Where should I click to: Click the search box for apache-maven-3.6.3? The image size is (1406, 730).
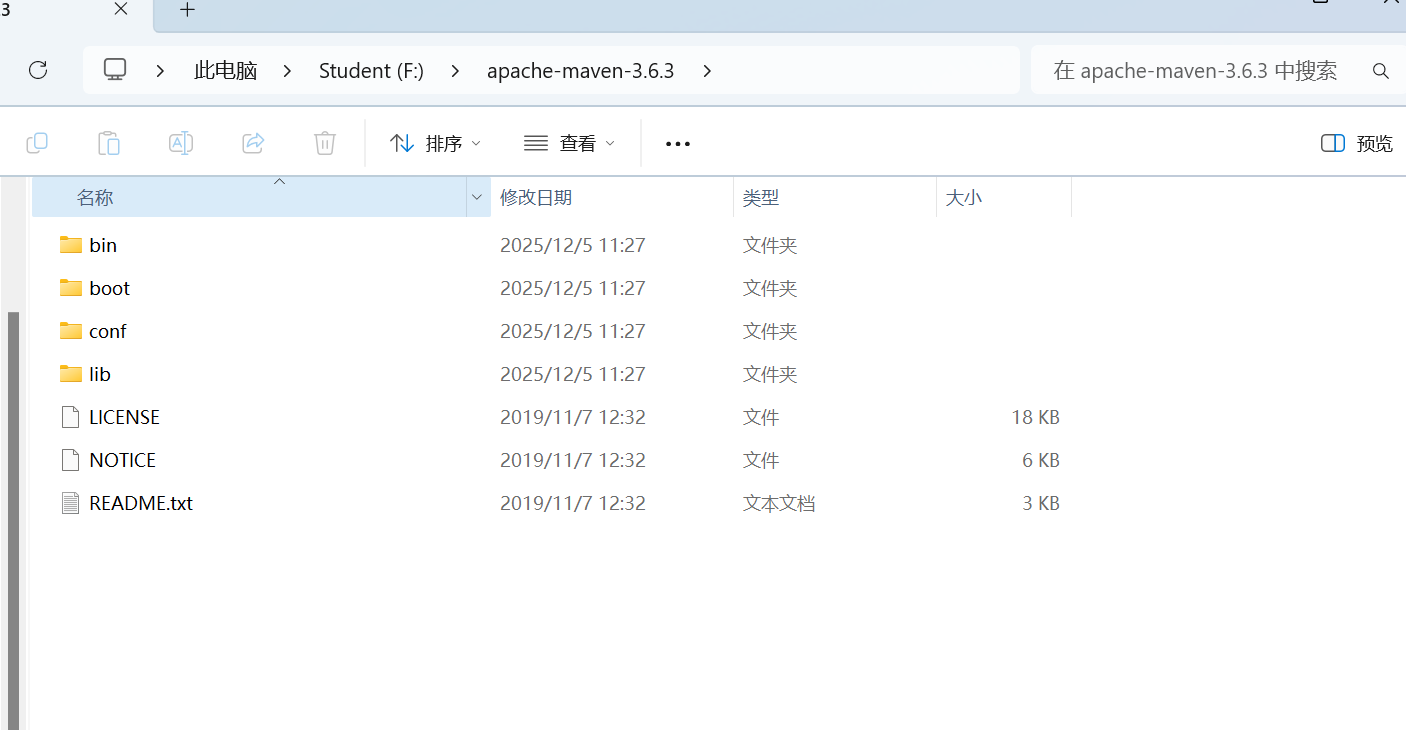point(1195,71)
